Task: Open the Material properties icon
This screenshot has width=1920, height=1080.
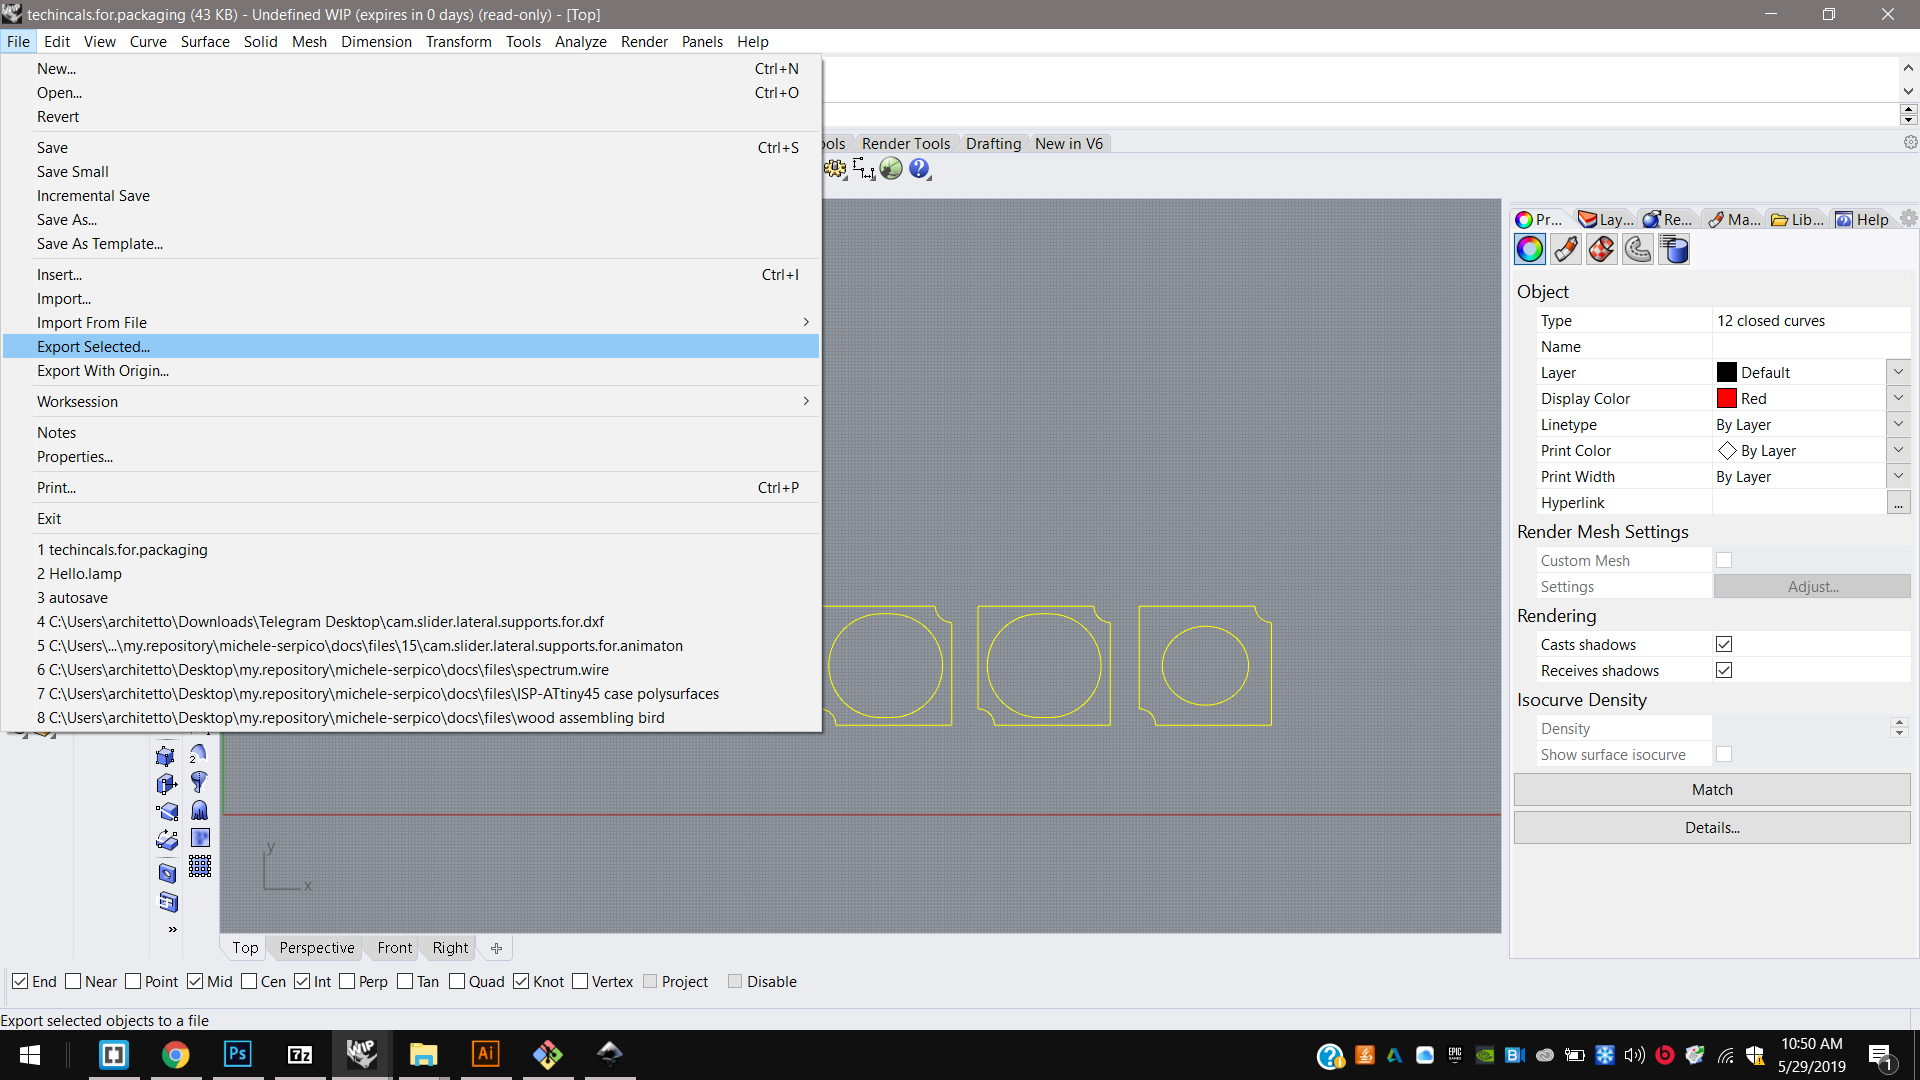Action: (x=1566, y=249)
